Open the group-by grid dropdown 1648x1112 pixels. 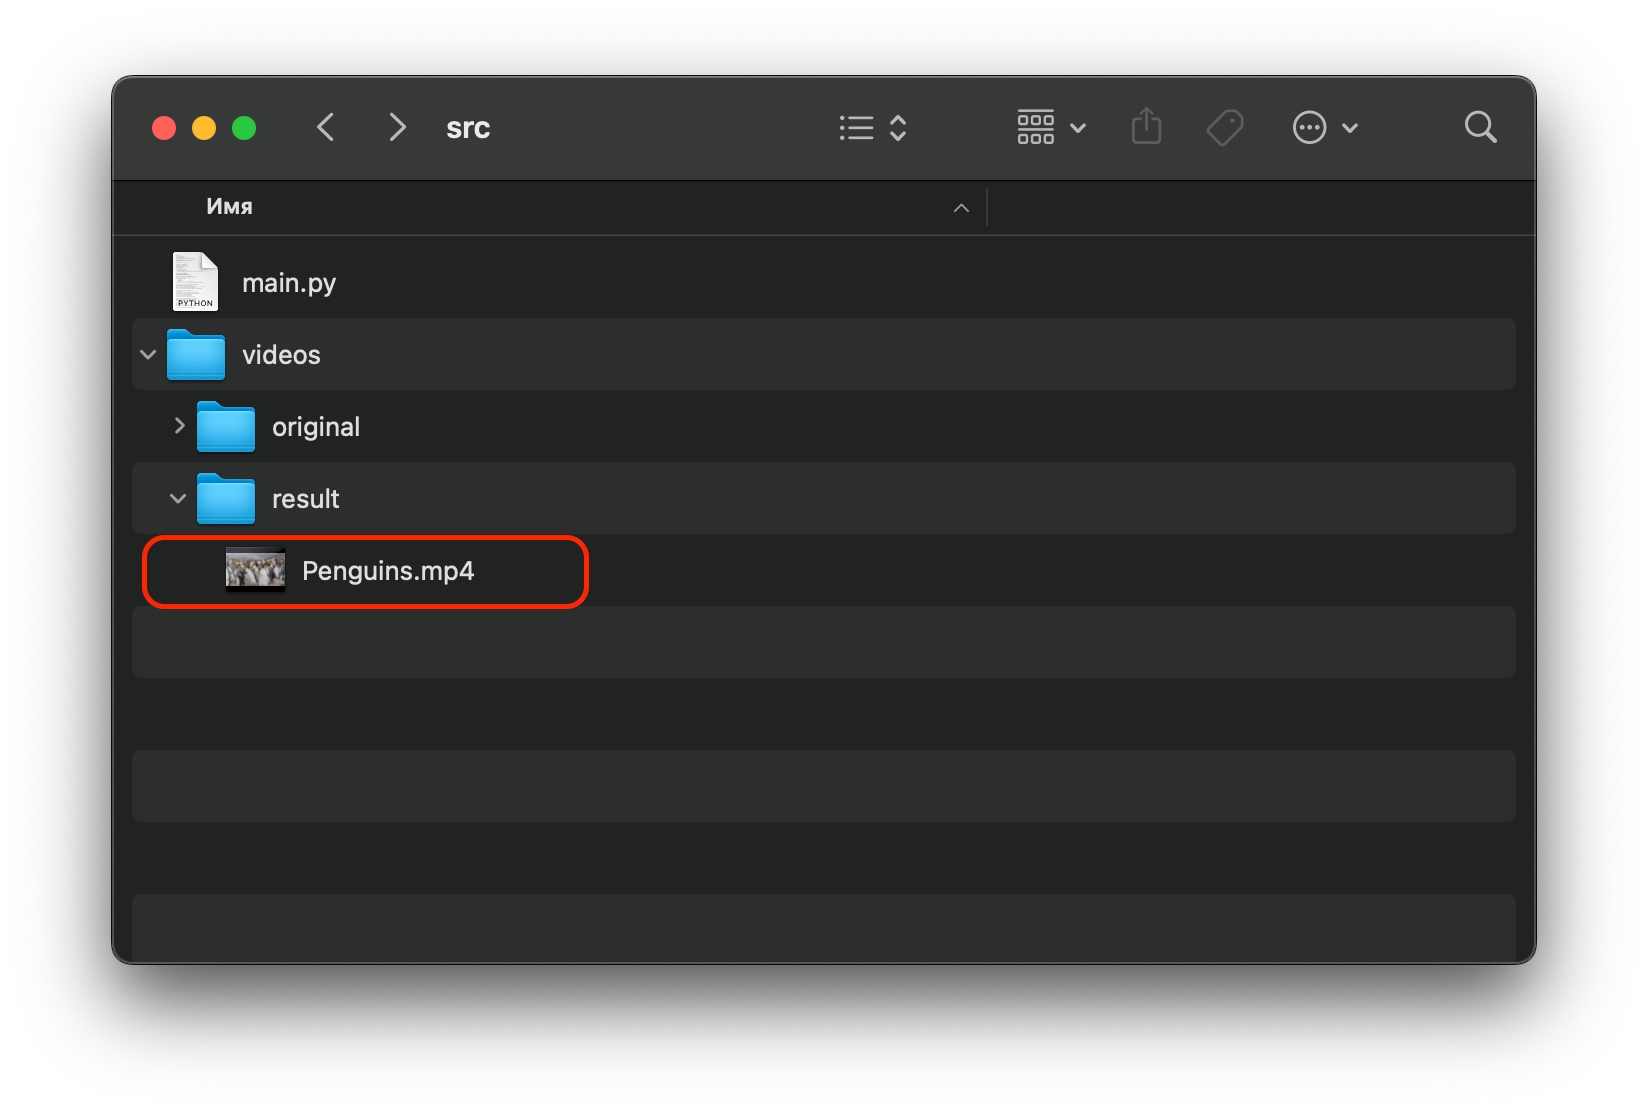pyautogui.click(x=1050, y=128)
